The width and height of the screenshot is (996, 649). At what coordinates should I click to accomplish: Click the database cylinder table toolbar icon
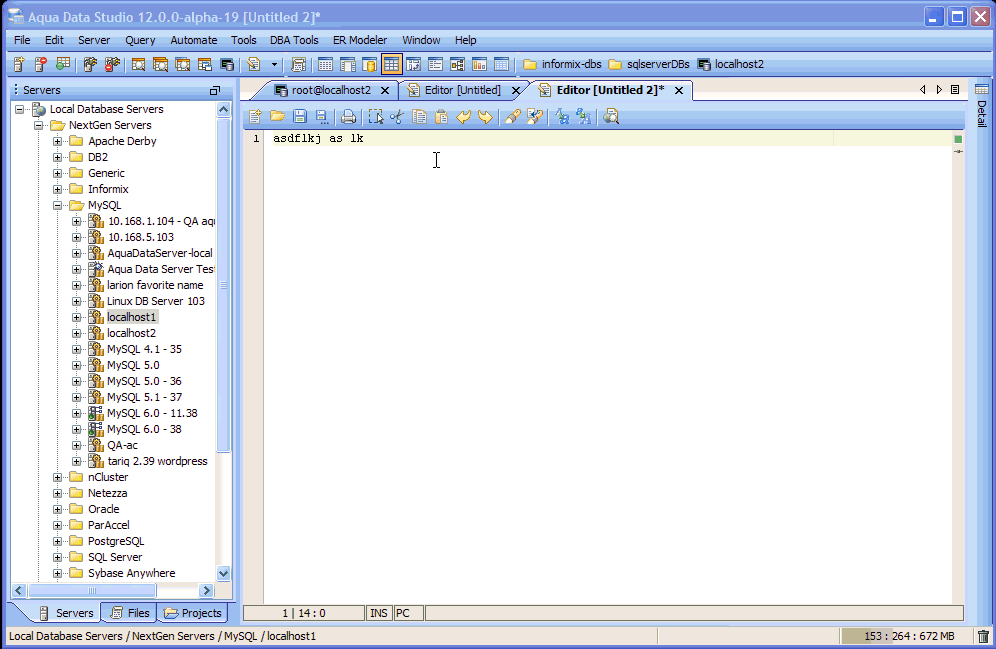coord(369,64)
